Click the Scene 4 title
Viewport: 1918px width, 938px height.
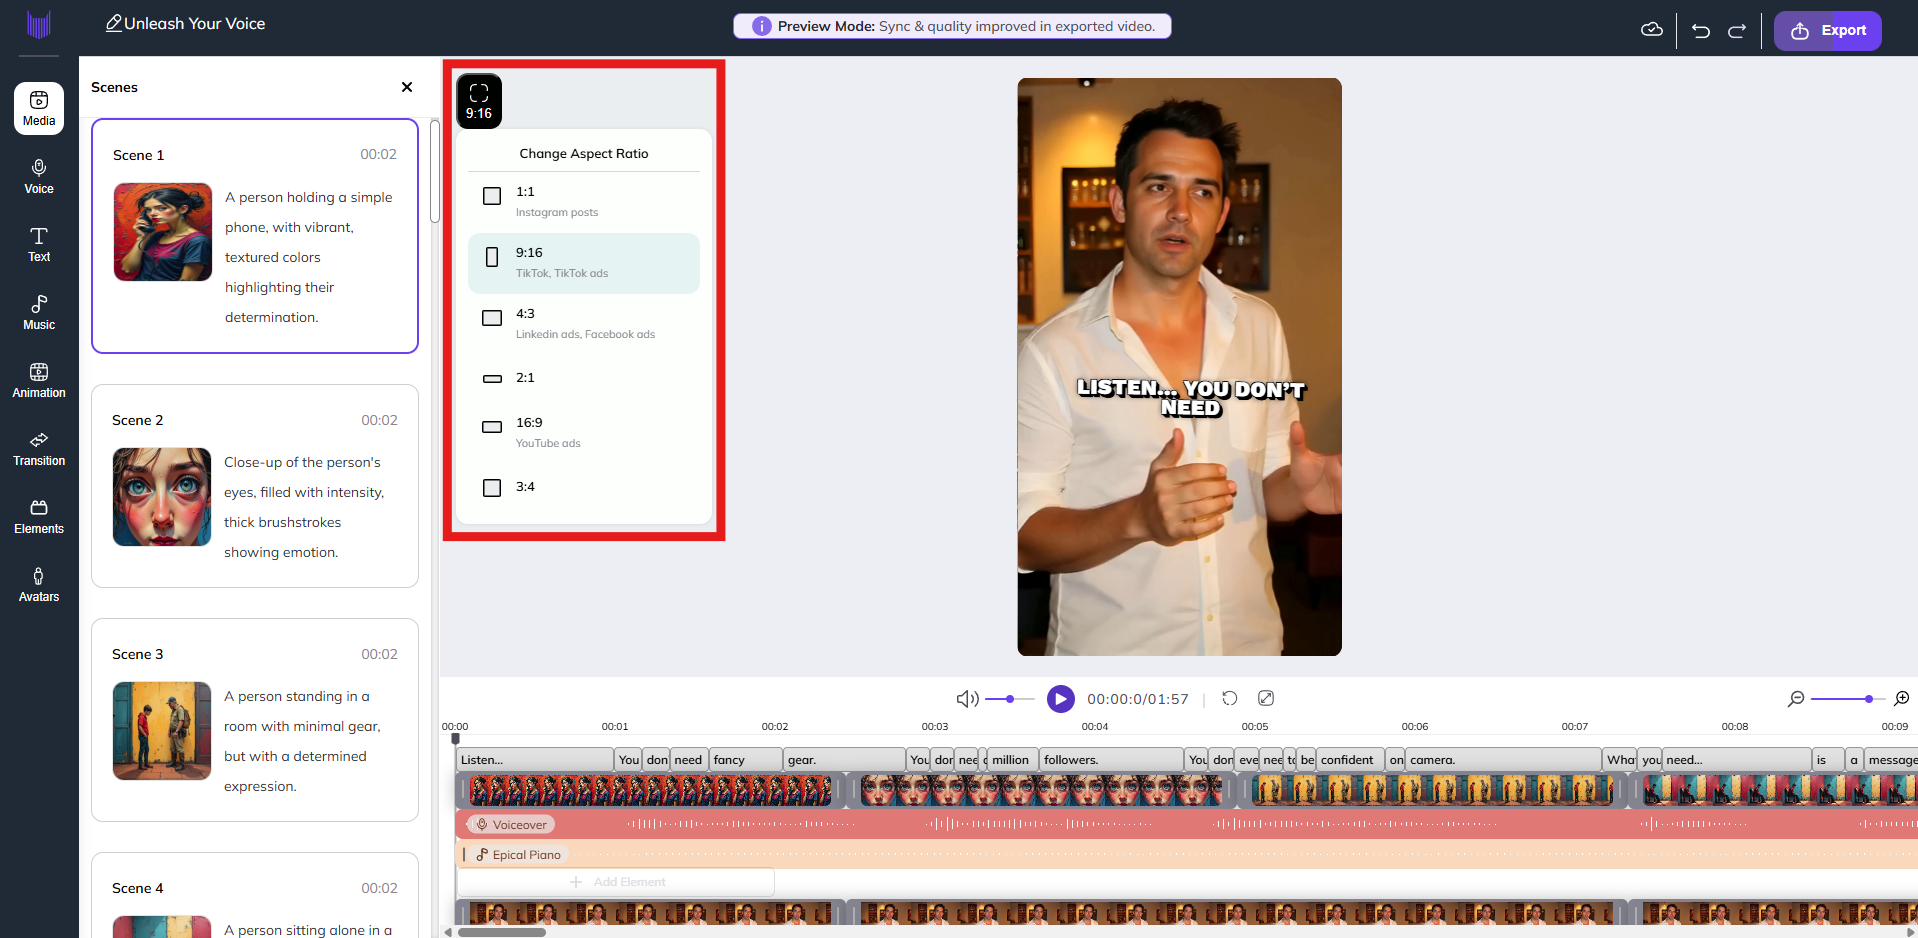(x=138, y=888)
